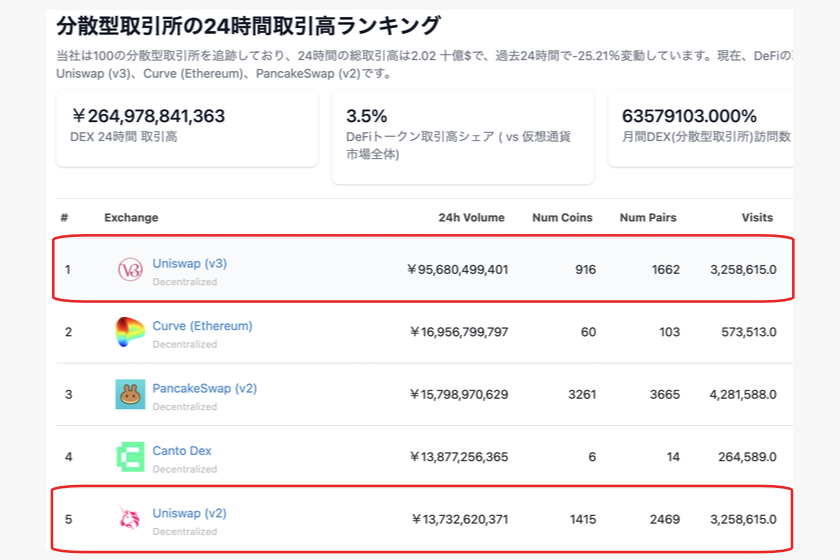Click the page heading 分散型取引所の24時間取引高ランキング
This screenshot has width=840, height=560.
(249, 25)
